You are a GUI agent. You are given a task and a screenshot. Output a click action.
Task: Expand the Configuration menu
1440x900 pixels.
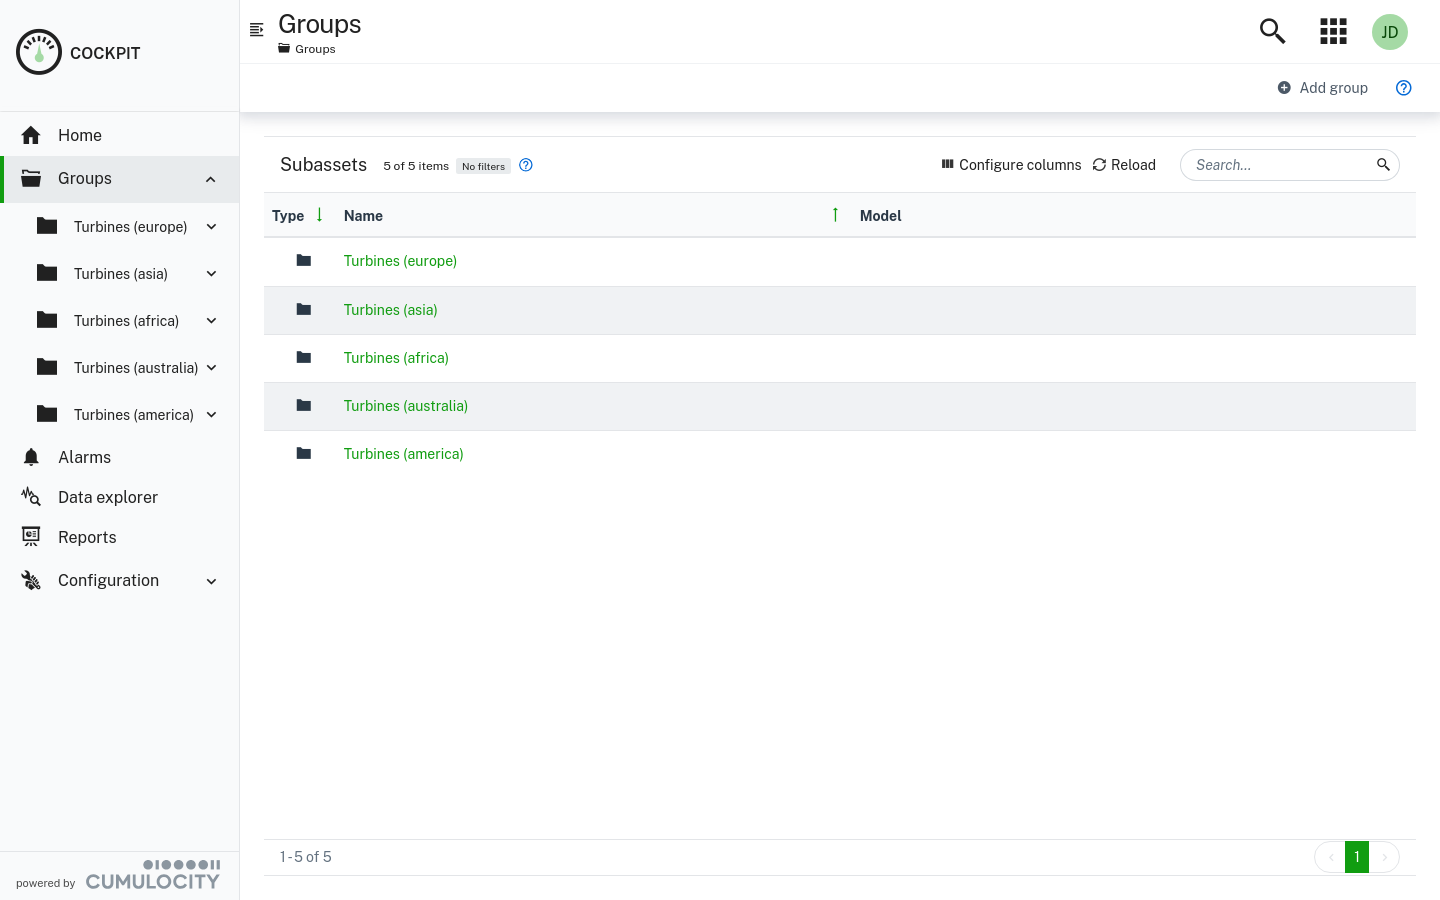(x=211, y=581)
